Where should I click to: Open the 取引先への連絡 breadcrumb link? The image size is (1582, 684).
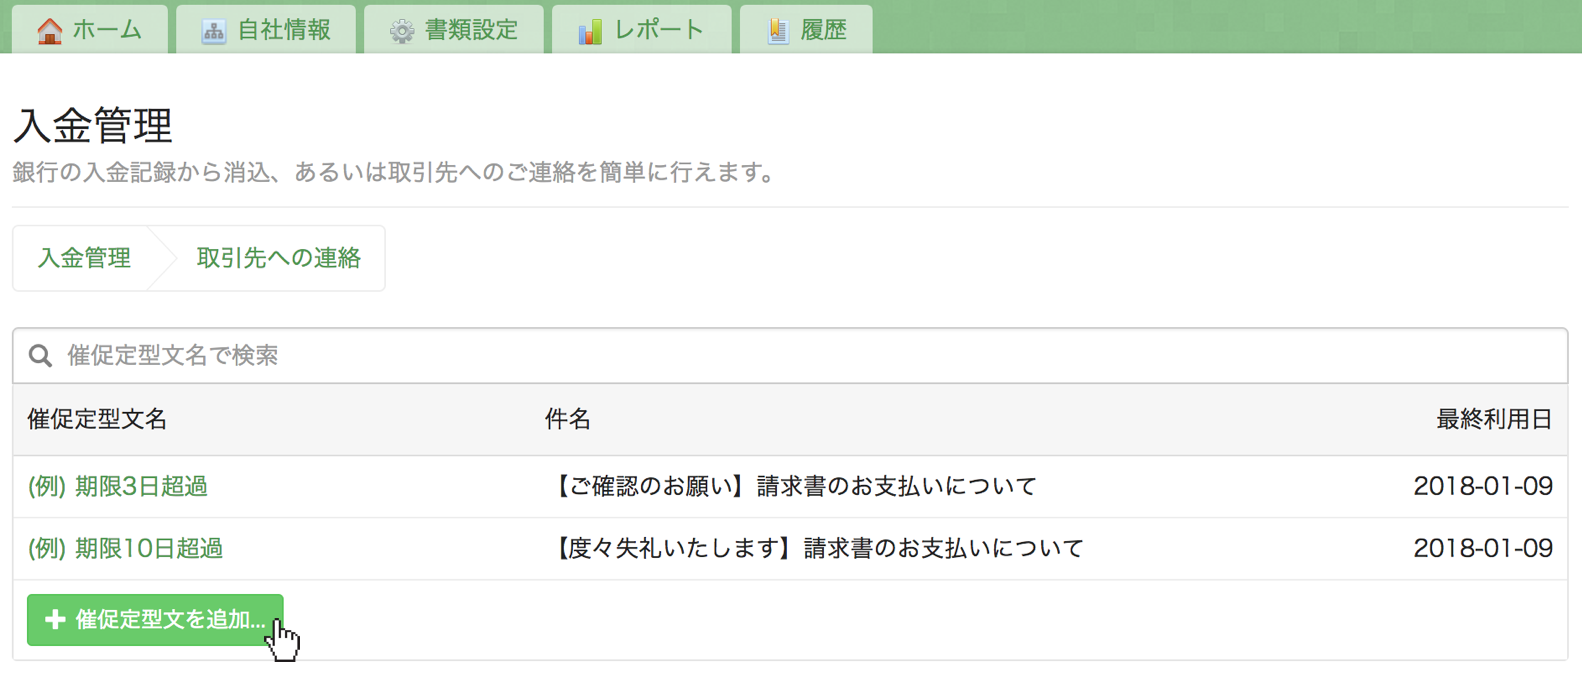(278, 258)
